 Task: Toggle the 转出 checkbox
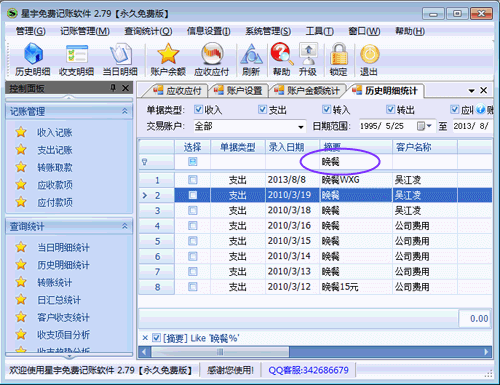coord(390,109)
